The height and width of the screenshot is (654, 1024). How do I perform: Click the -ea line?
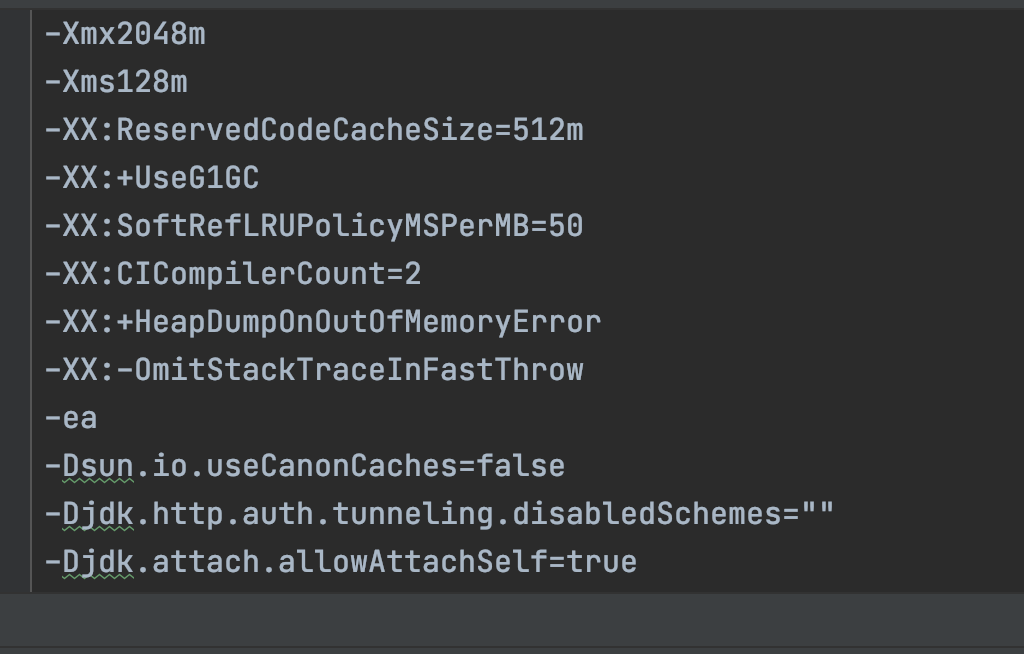coord(71,418)
